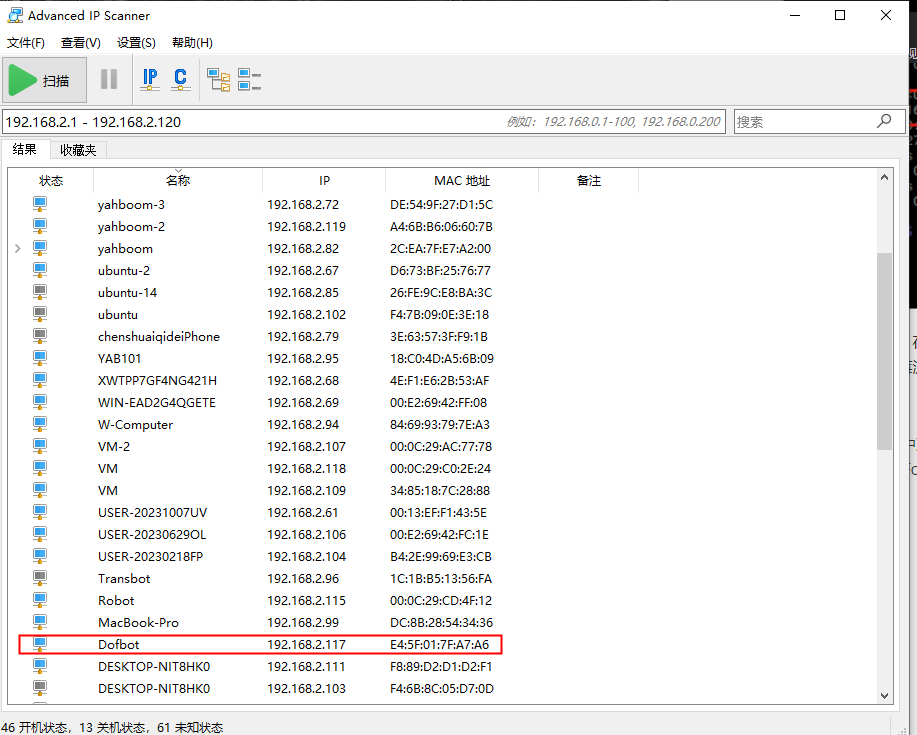Select the USER-20231007UV device name
Image resolution: width=917 pixels, height=735 pixels.
[153, 512]
